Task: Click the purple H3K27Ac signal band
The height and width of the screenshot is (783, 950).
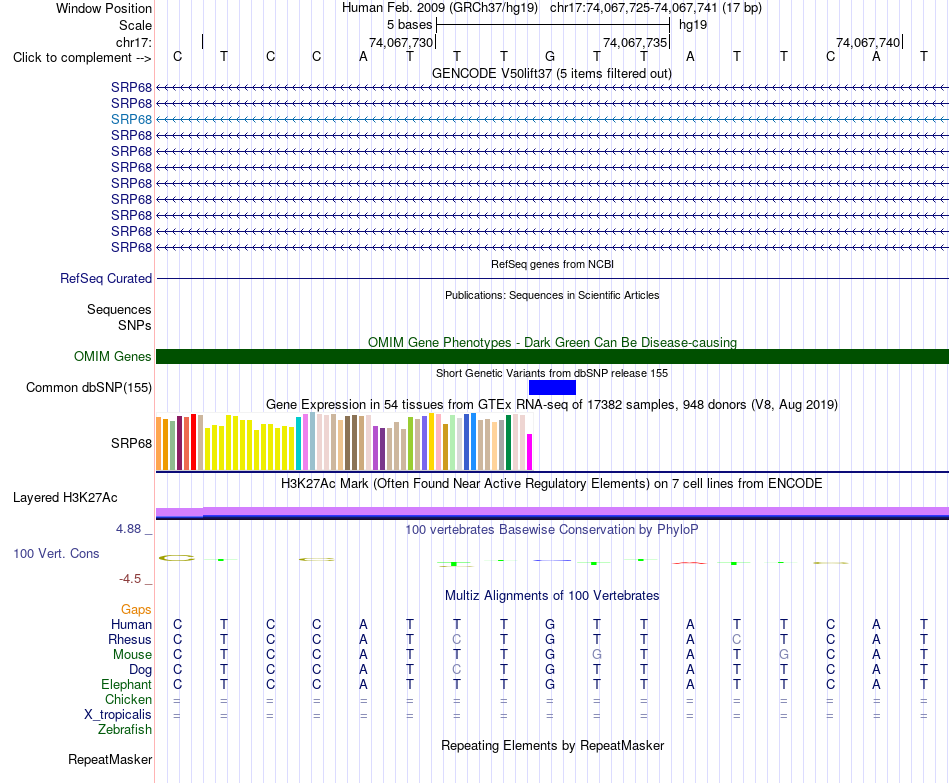Action: pos(552,512)
